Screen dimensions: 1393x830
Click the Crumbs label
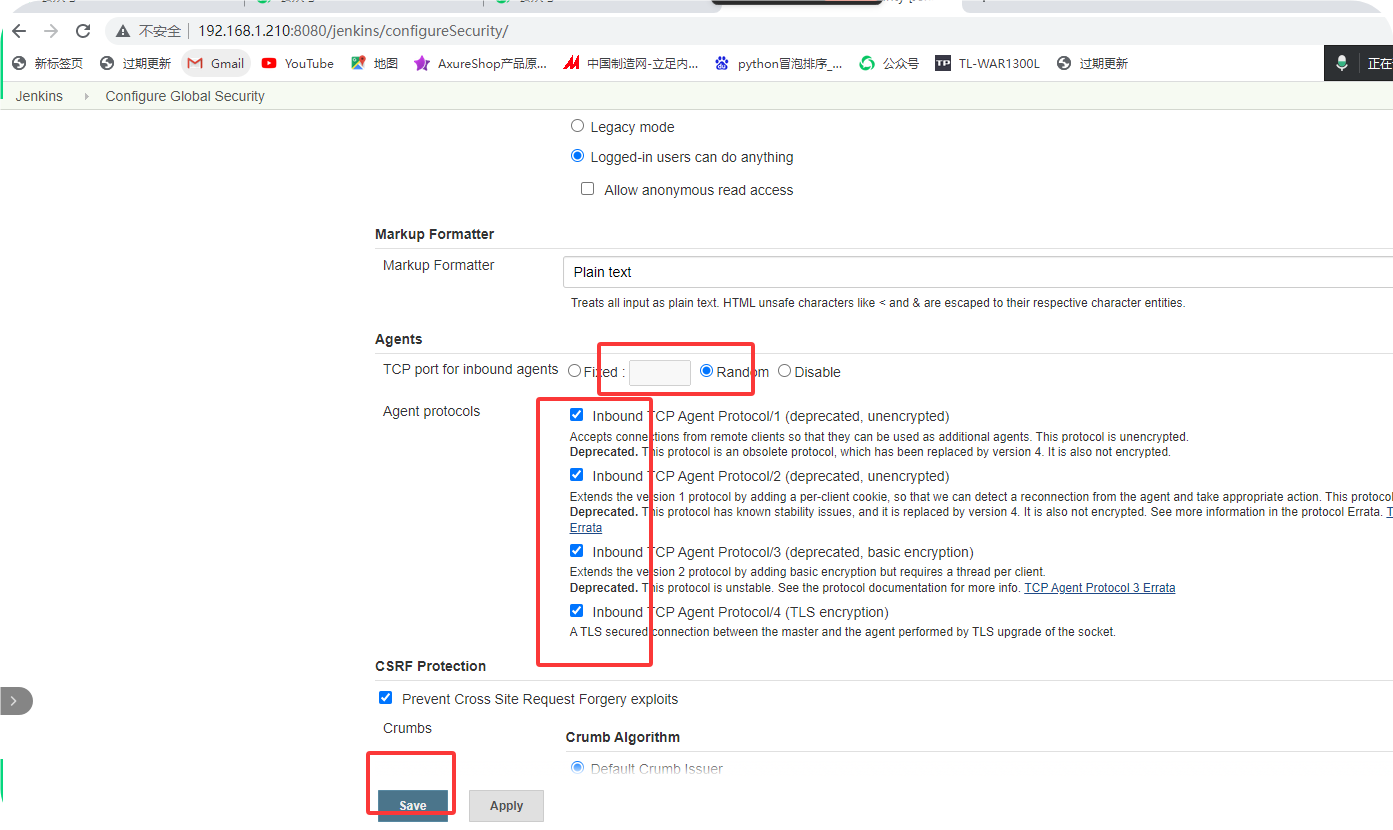(x=408, y=728)
